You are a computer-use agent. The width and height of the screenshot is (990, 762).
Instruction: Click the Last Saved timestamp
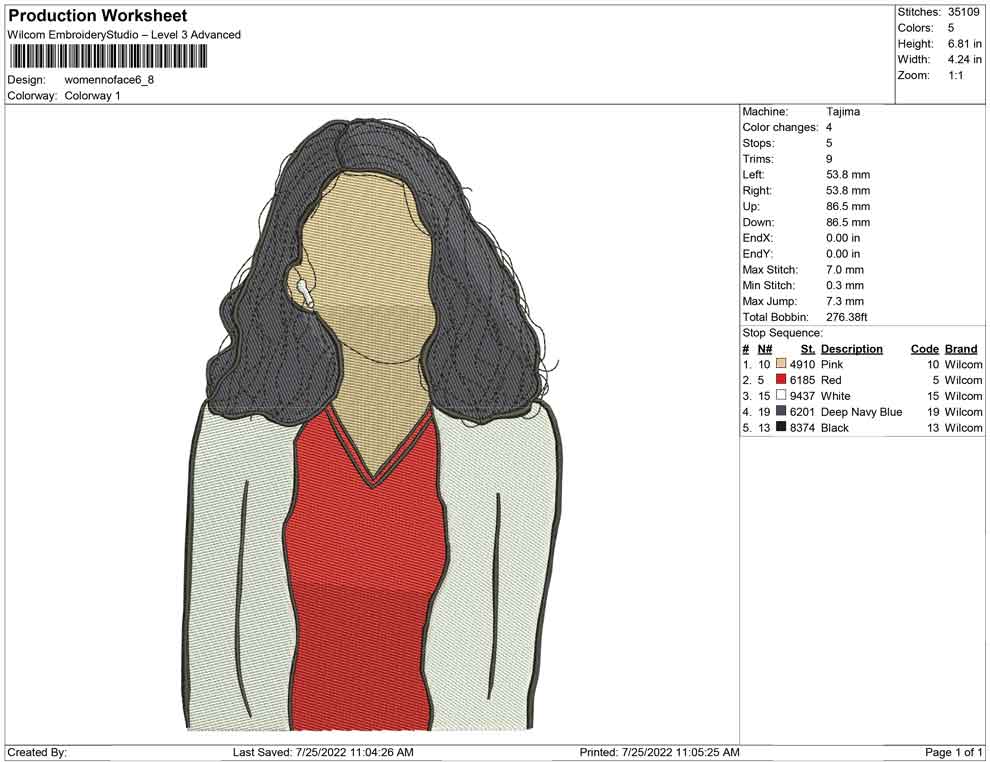click(x=323, y=752)
